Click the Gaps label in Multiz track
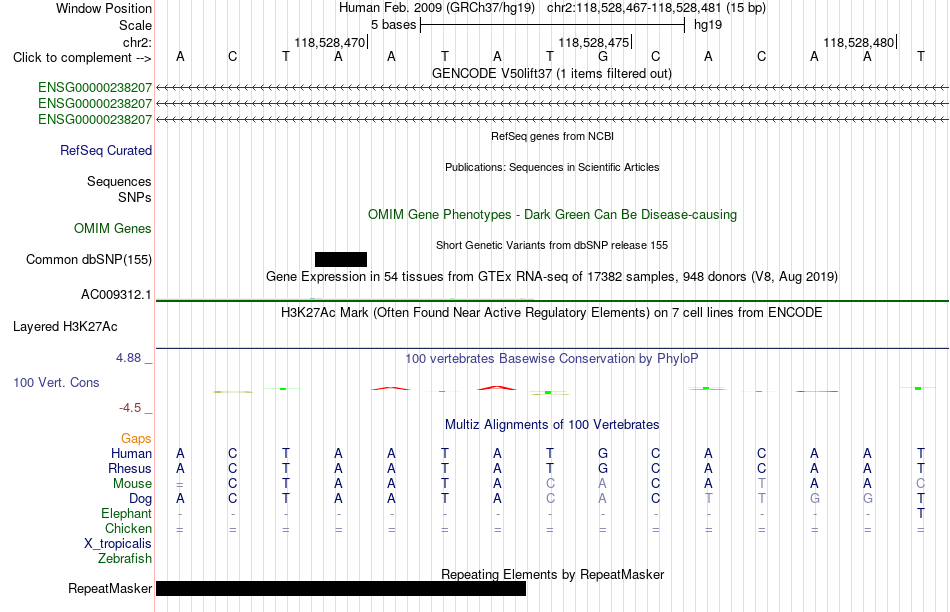The height and width of the screenshot is (612, 950). coord(136,438)
